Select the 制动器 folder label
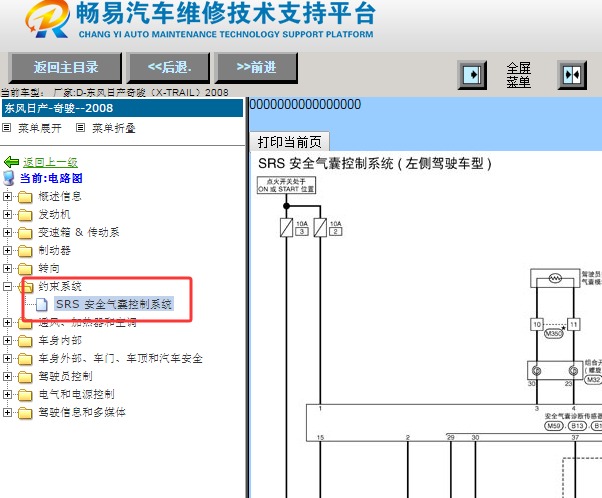 (x=54, y=250)
